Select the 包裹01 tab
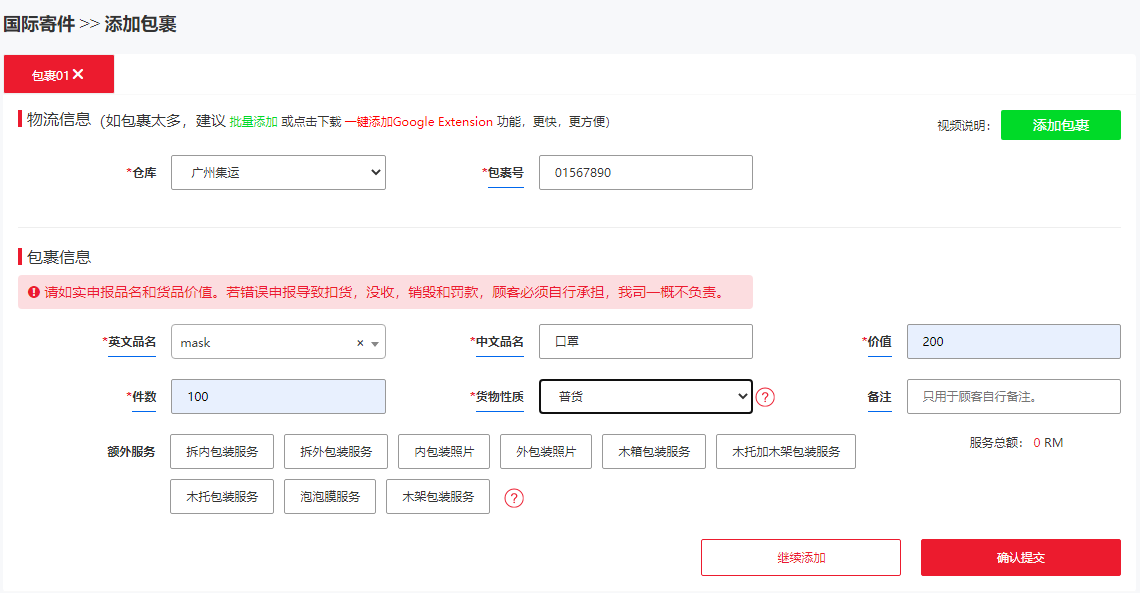This screenshot has height=593, width=1140. point(50,75)
